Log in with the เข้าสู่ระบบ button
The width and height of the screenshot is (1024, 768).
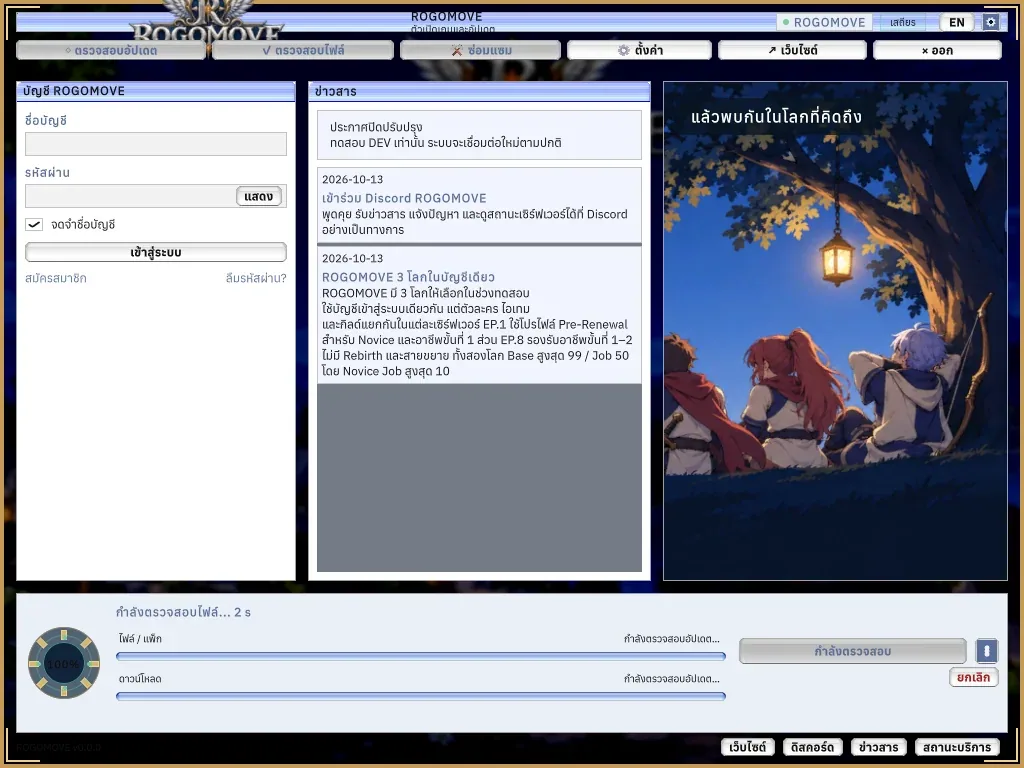click(x=155, y=252)
